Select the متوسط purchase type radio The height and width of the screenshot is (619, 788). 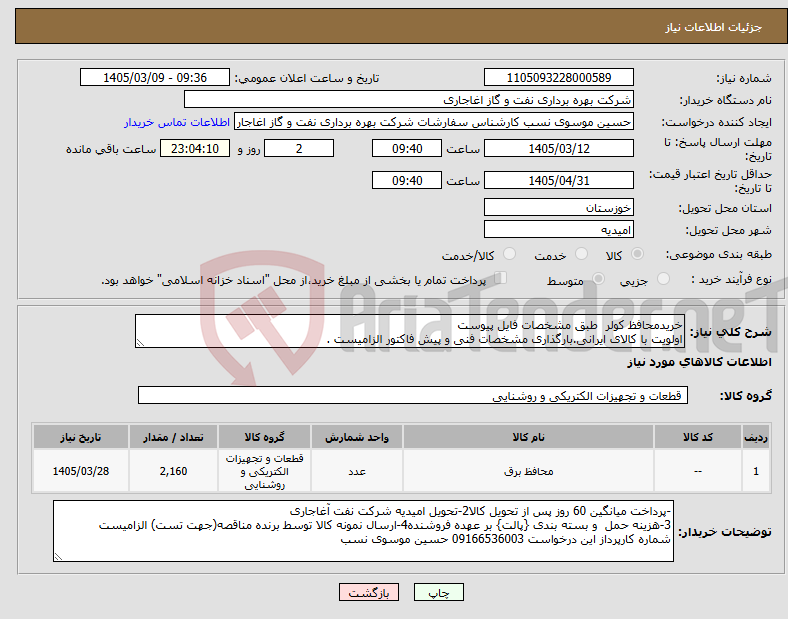point(598,279)
